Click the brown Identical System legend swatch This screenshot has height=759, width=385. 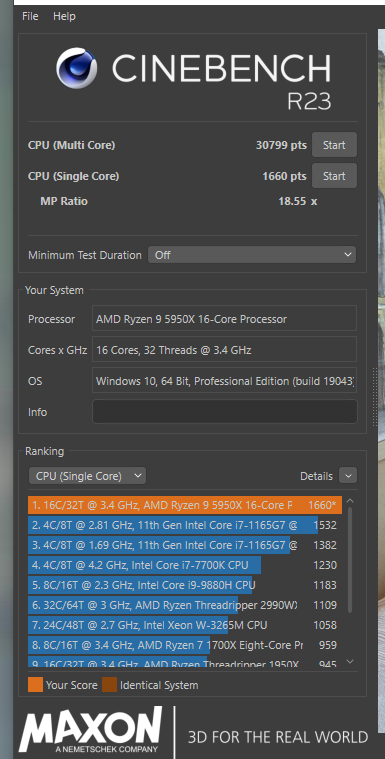tap(109, 685)
